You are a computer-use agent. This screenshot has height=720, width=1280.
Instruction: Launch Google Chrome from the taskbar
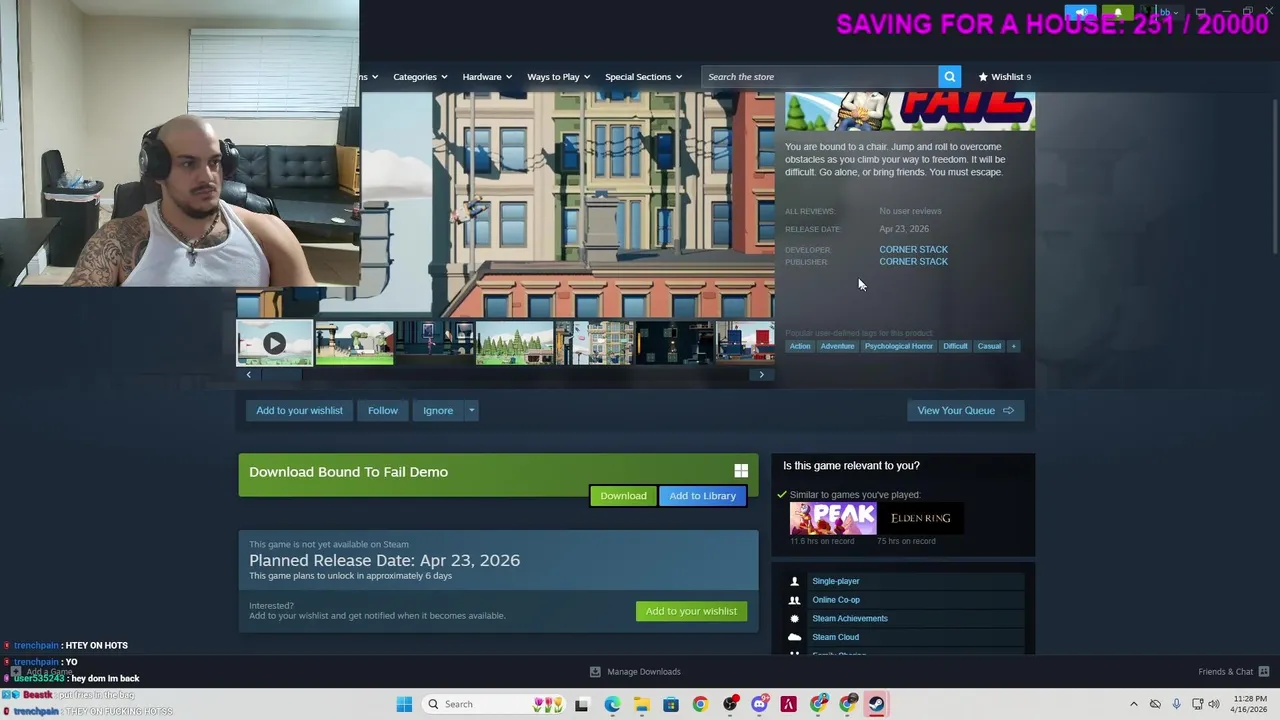(x=700, y=704)
